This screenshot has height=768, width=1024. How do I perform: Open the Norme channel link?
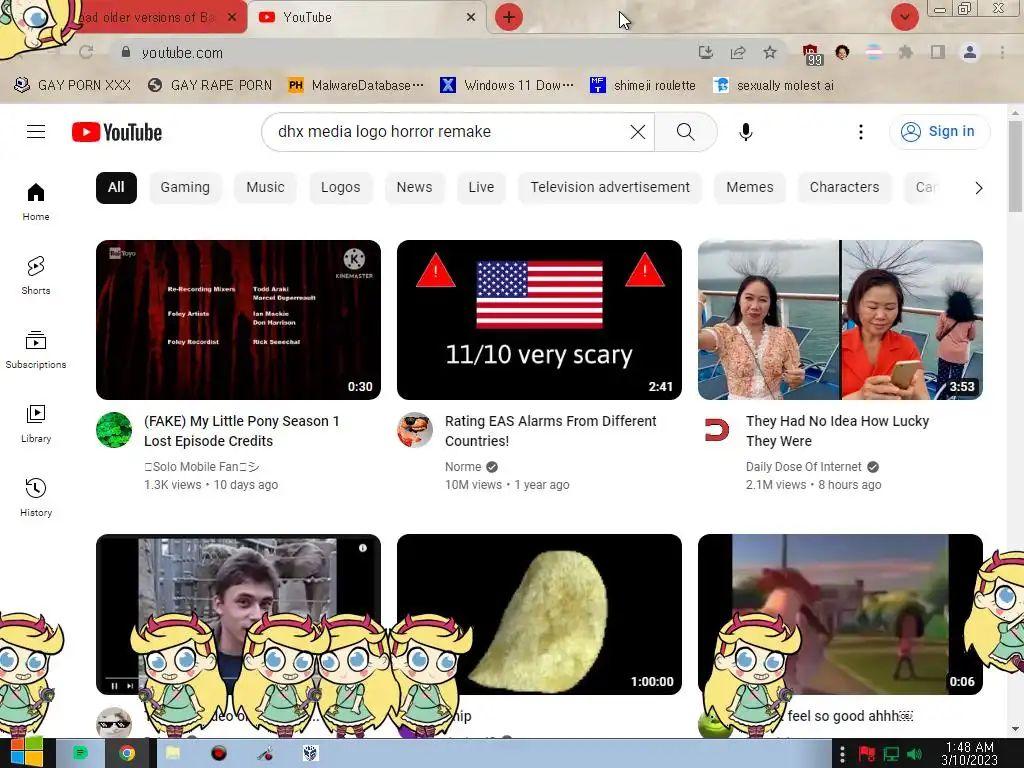coord(463,467)
